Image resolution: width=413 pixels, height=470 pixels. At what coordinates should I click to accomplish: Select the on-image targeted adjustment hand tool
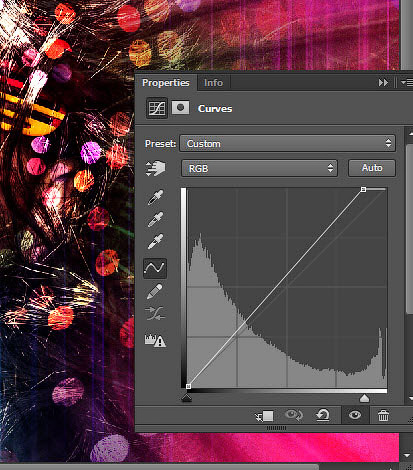pyautogui.click(x=155, y=168)
